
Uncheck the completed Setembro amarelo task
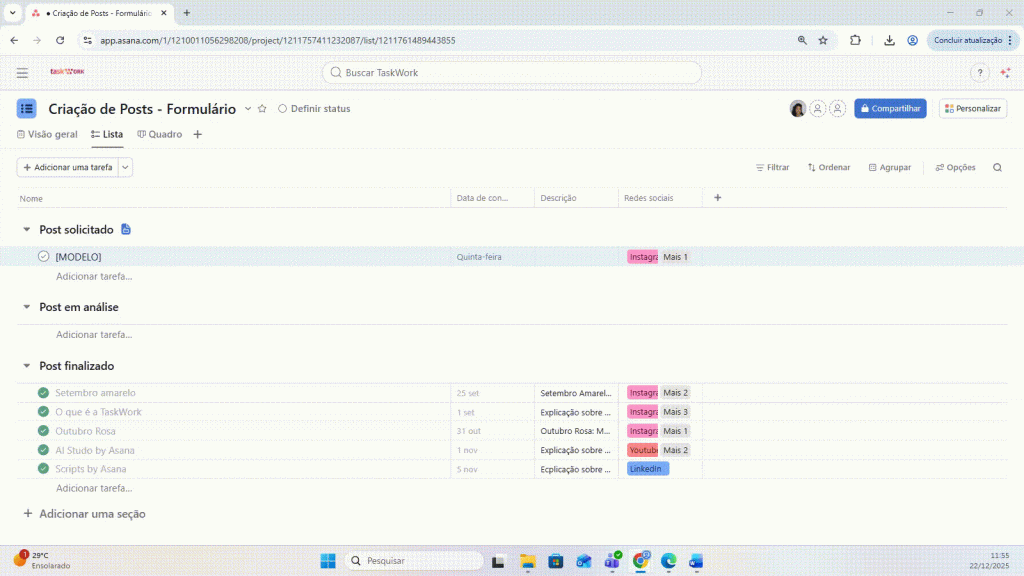point(43,393)
